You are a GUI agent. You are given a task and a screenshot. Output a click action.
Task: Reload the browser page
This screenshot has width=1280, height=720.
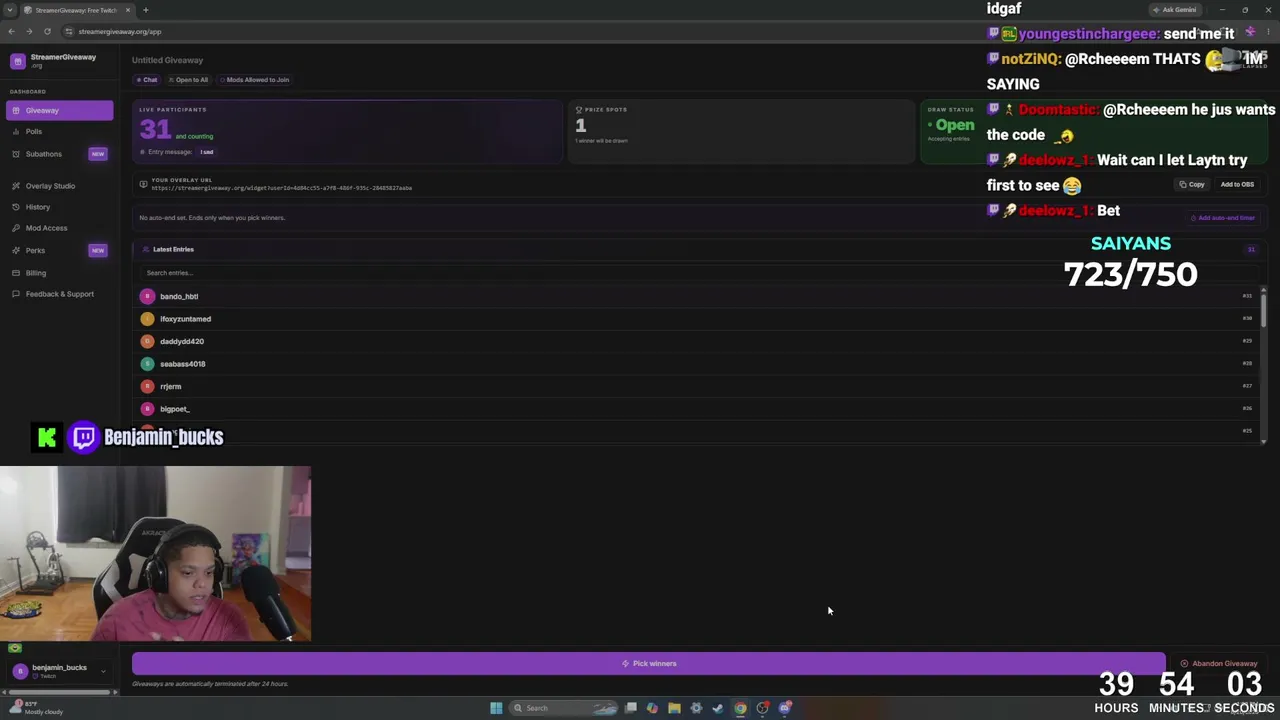(47, 31)
